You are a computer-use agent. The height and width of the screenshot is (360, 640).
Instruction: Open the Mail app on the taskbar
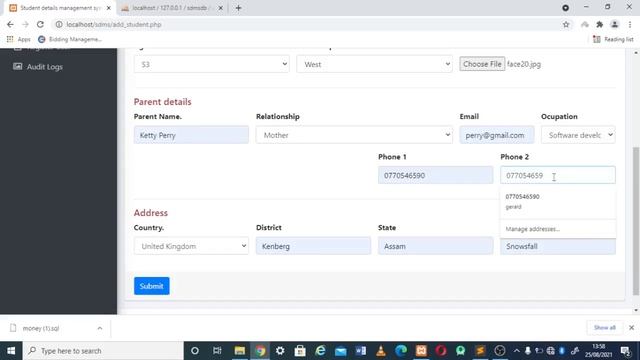pyautogui.click(x=340, y=351)
